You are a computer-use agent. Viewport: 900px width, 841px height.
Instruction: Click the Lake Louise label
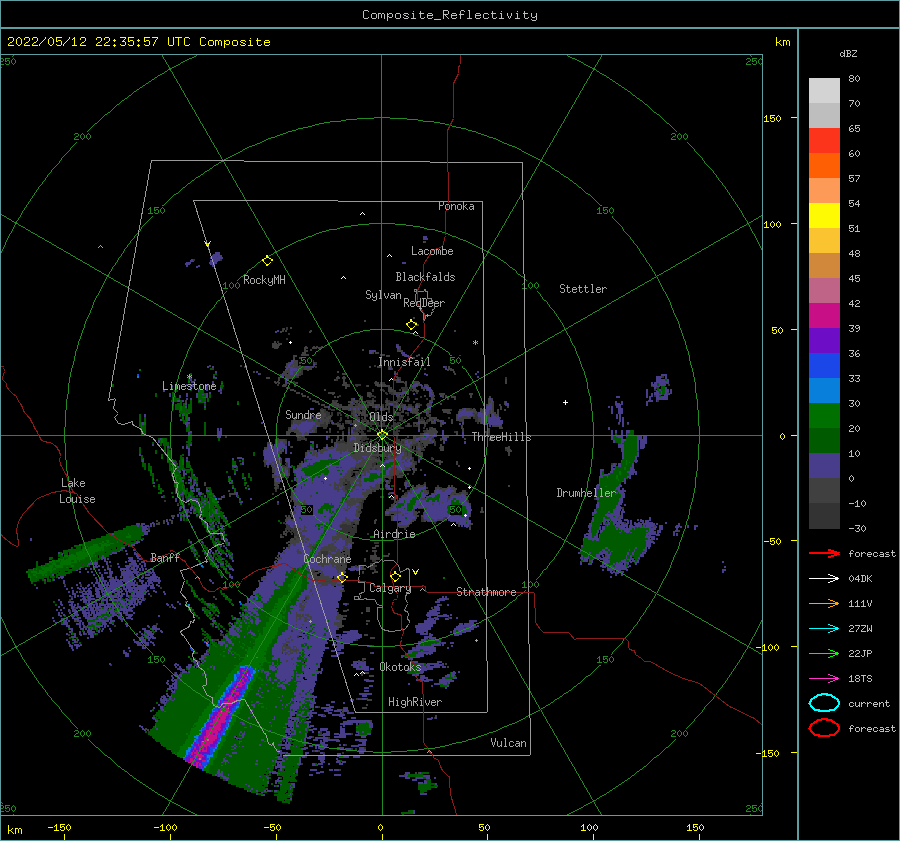coord(77,491)
